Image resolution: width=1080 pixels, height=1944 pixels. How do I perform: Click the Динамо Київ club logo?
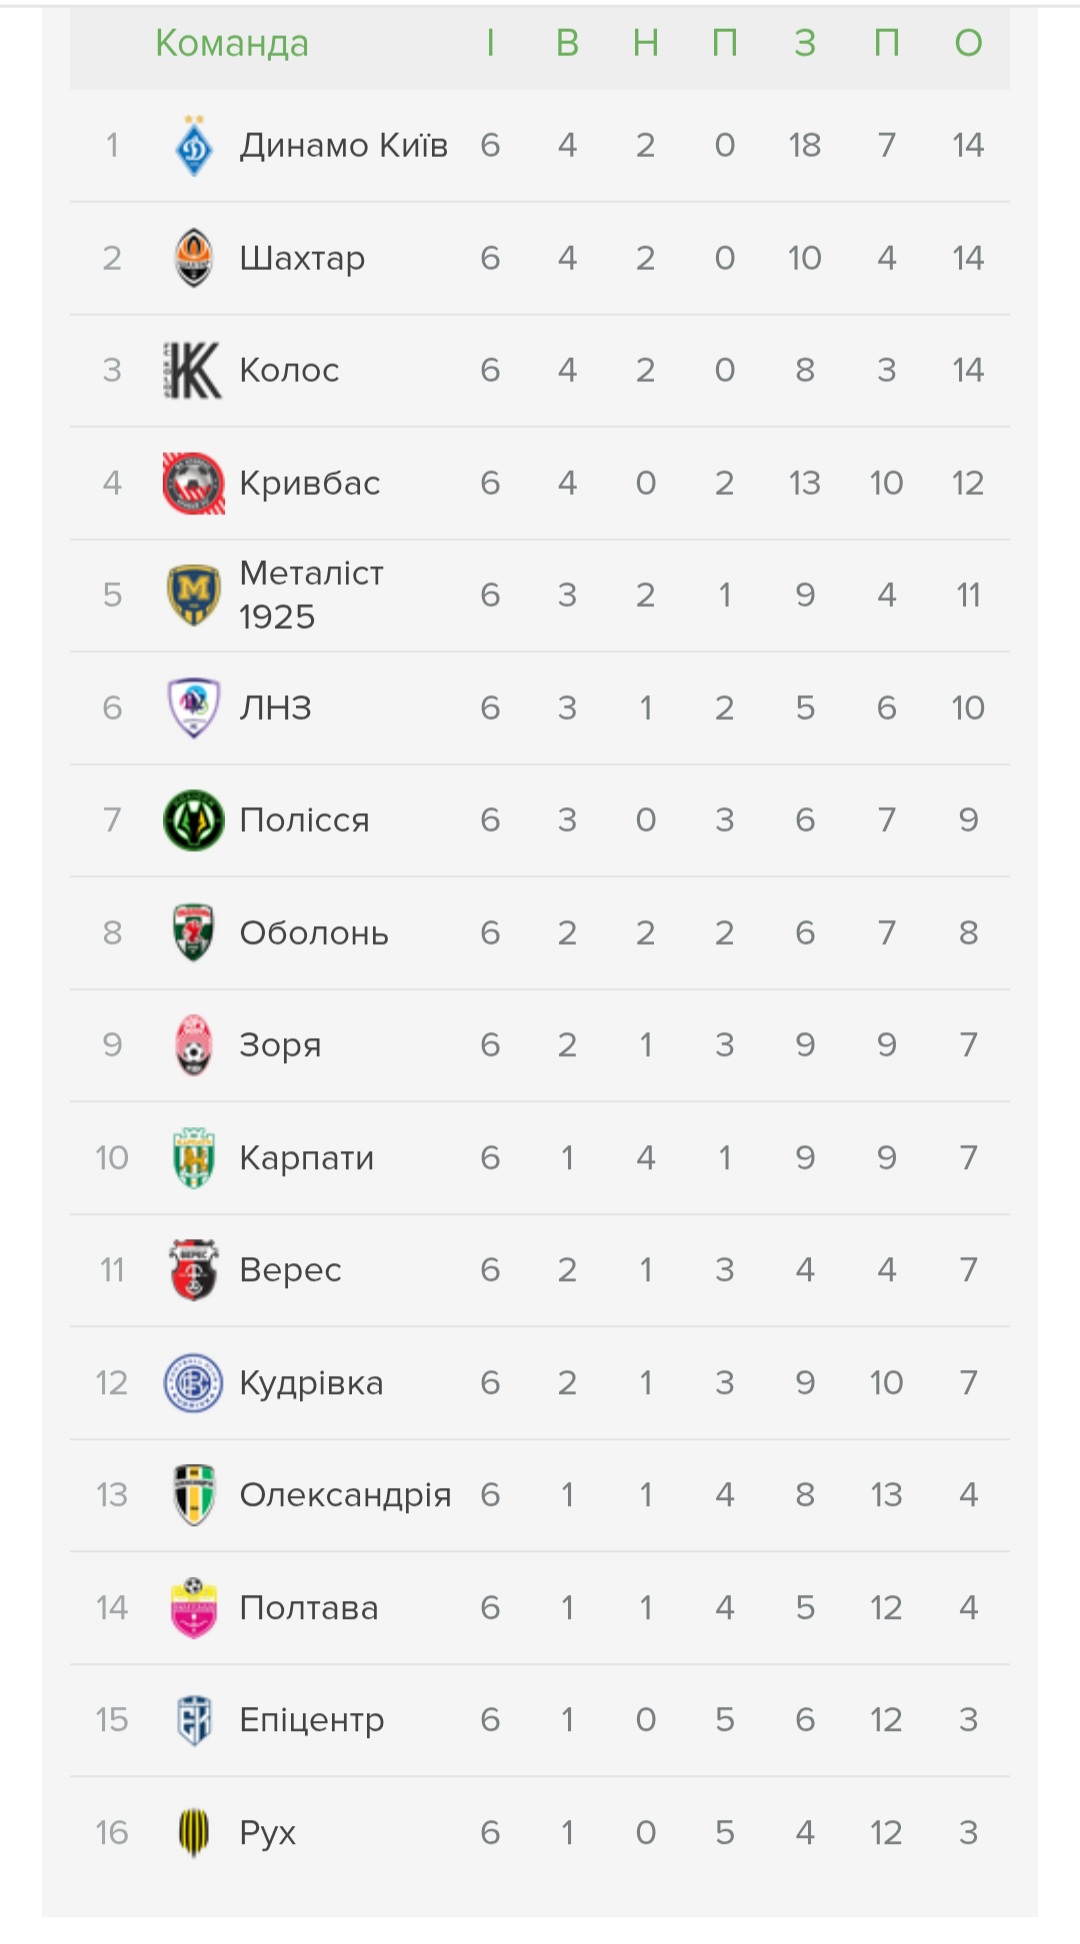pos(193,146)
